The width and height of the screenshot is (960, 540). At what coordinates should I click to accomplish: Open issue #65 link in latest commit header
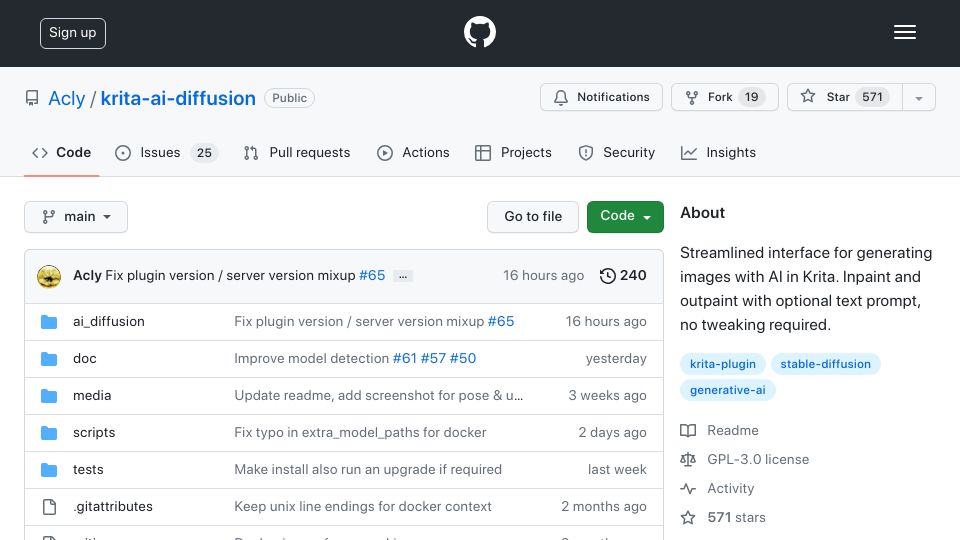(x=372, y=276)
